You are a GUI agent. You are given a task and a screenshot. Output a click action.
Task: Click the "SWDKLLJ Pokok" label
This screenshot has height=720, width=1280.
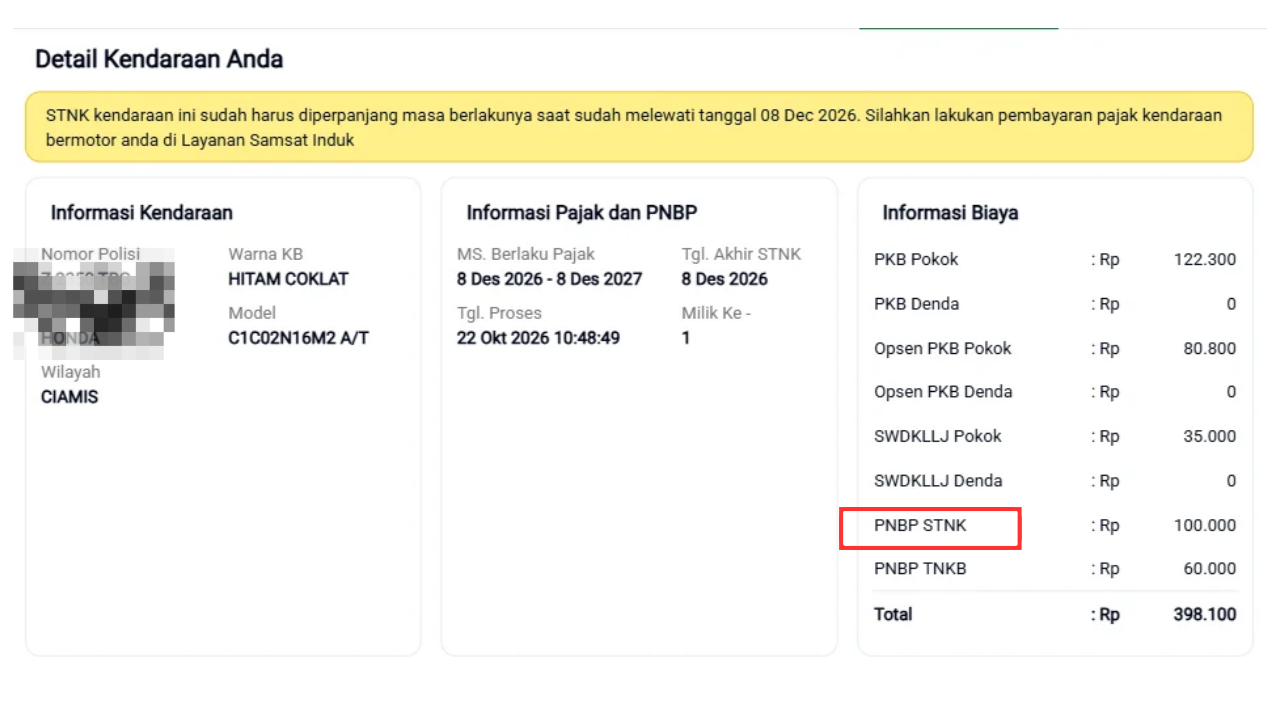(938, 436)
